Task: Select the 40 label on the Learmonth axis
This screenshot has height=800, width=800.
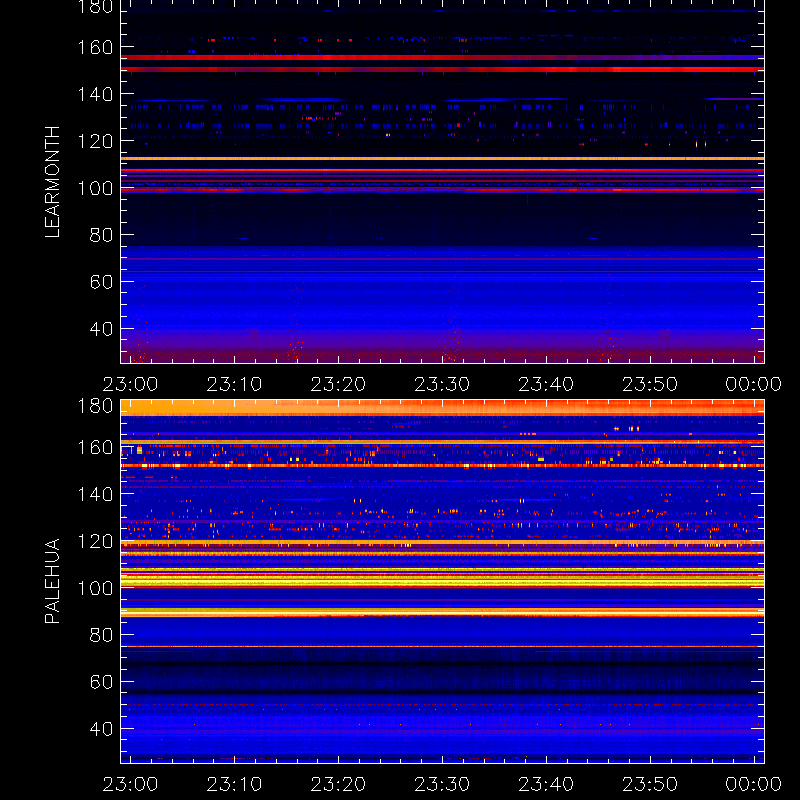Action: tap(101, 329)
